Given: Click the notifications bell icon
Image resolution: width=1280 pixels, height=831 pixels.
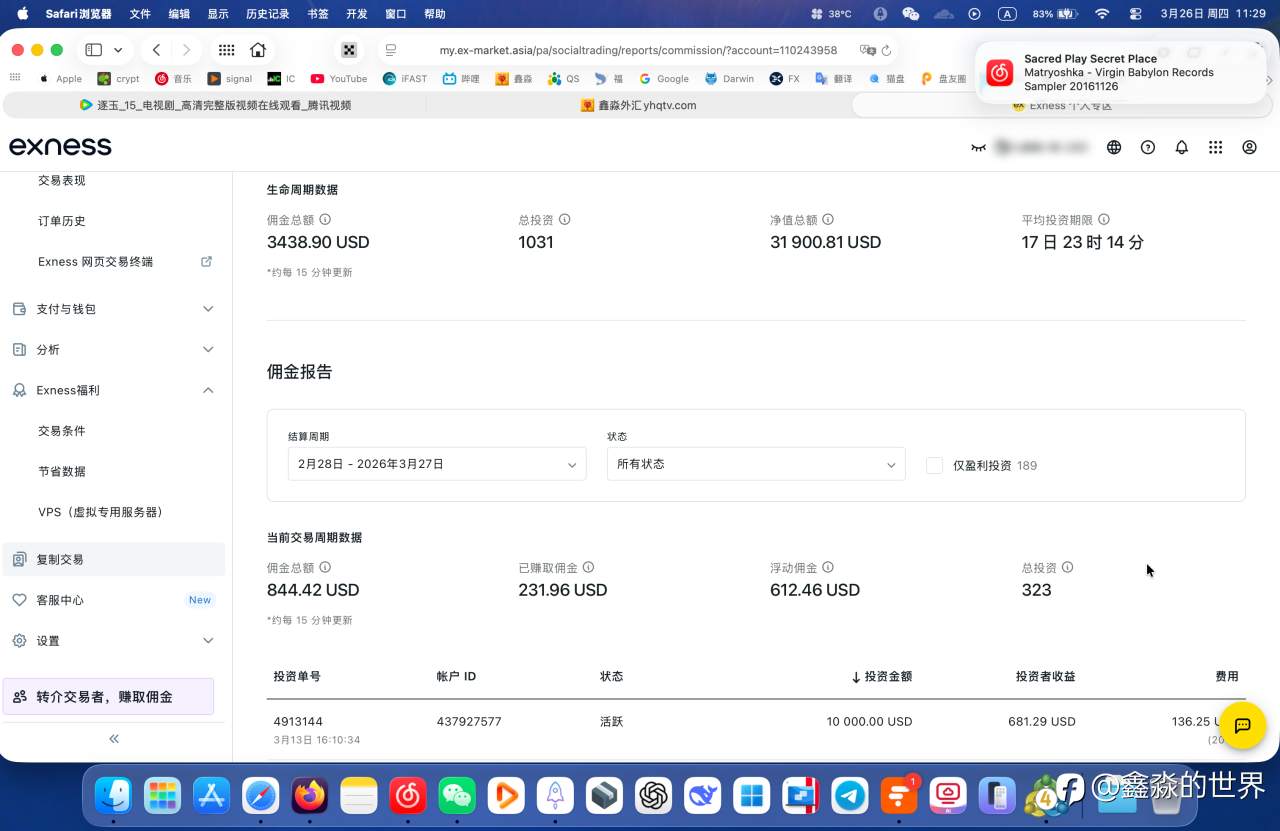Looking at the screenshot, I should pos(1181,147).
